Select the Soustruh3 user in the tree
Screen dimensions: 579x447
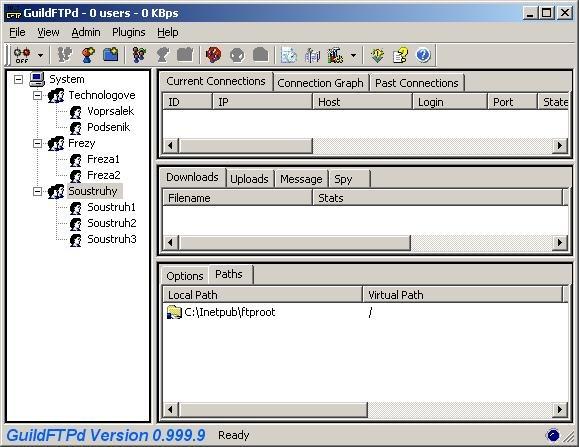tap(112, 239)
